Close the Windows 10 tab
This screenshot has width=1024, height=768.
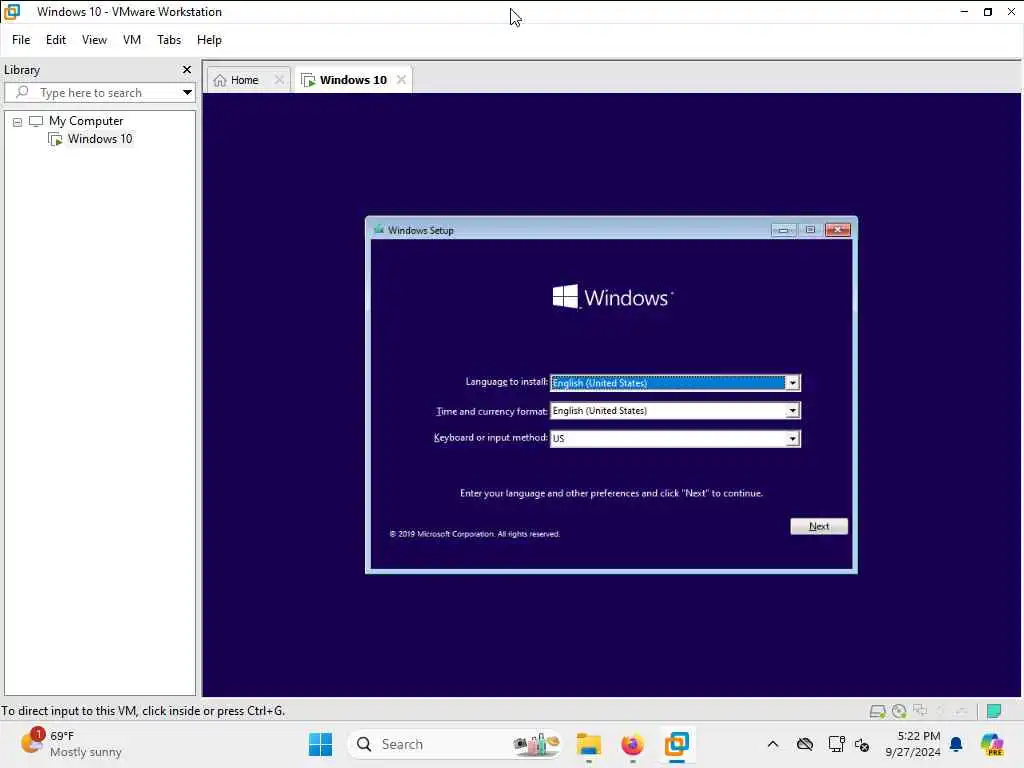[401, 80]
